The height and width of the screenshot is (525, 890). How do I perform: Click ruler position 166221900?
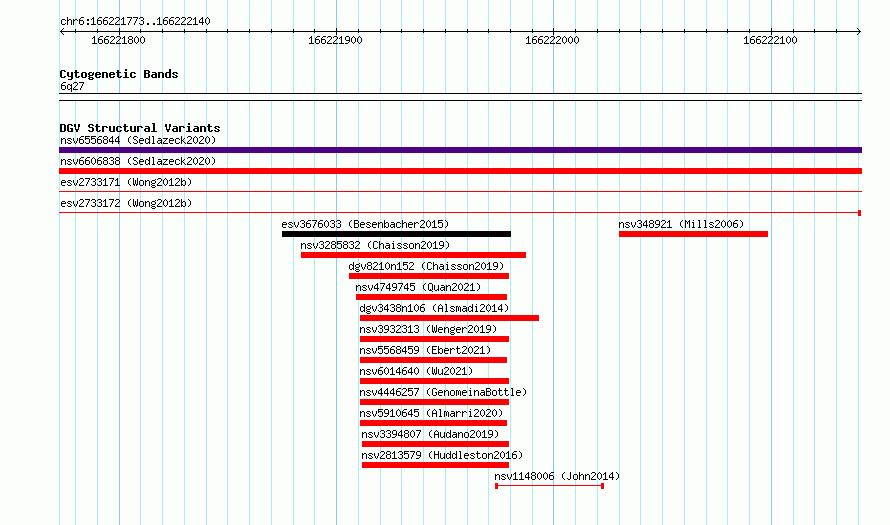pyautogui.click(x=335, y=40)
